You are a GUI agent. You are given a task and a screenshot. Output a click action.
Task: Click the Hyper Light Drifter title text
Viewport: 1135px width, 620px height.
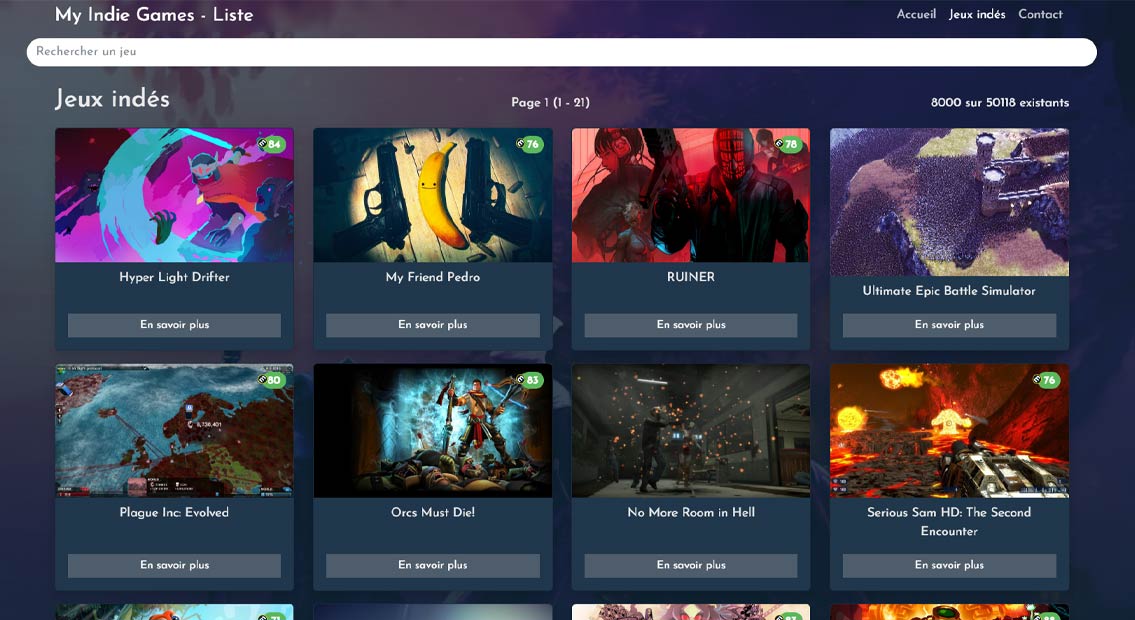[x=174, y=277]
